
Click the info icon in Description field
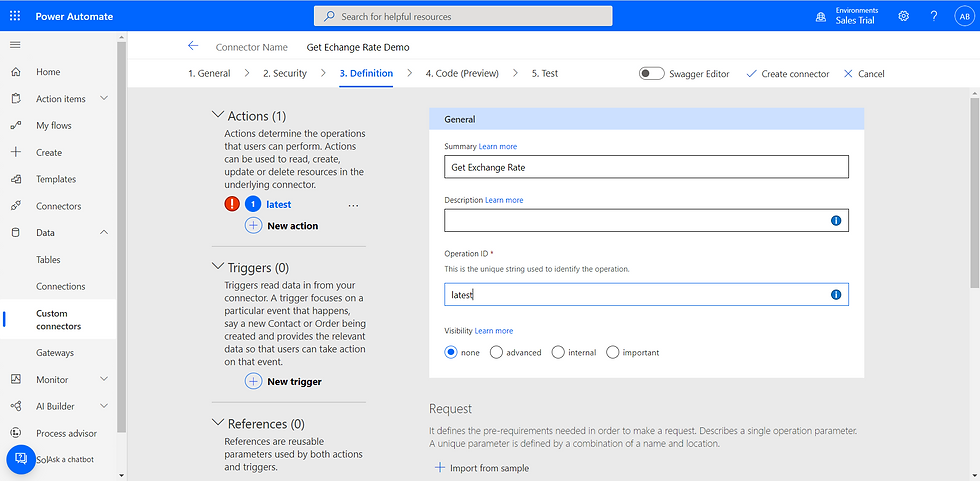836,220
